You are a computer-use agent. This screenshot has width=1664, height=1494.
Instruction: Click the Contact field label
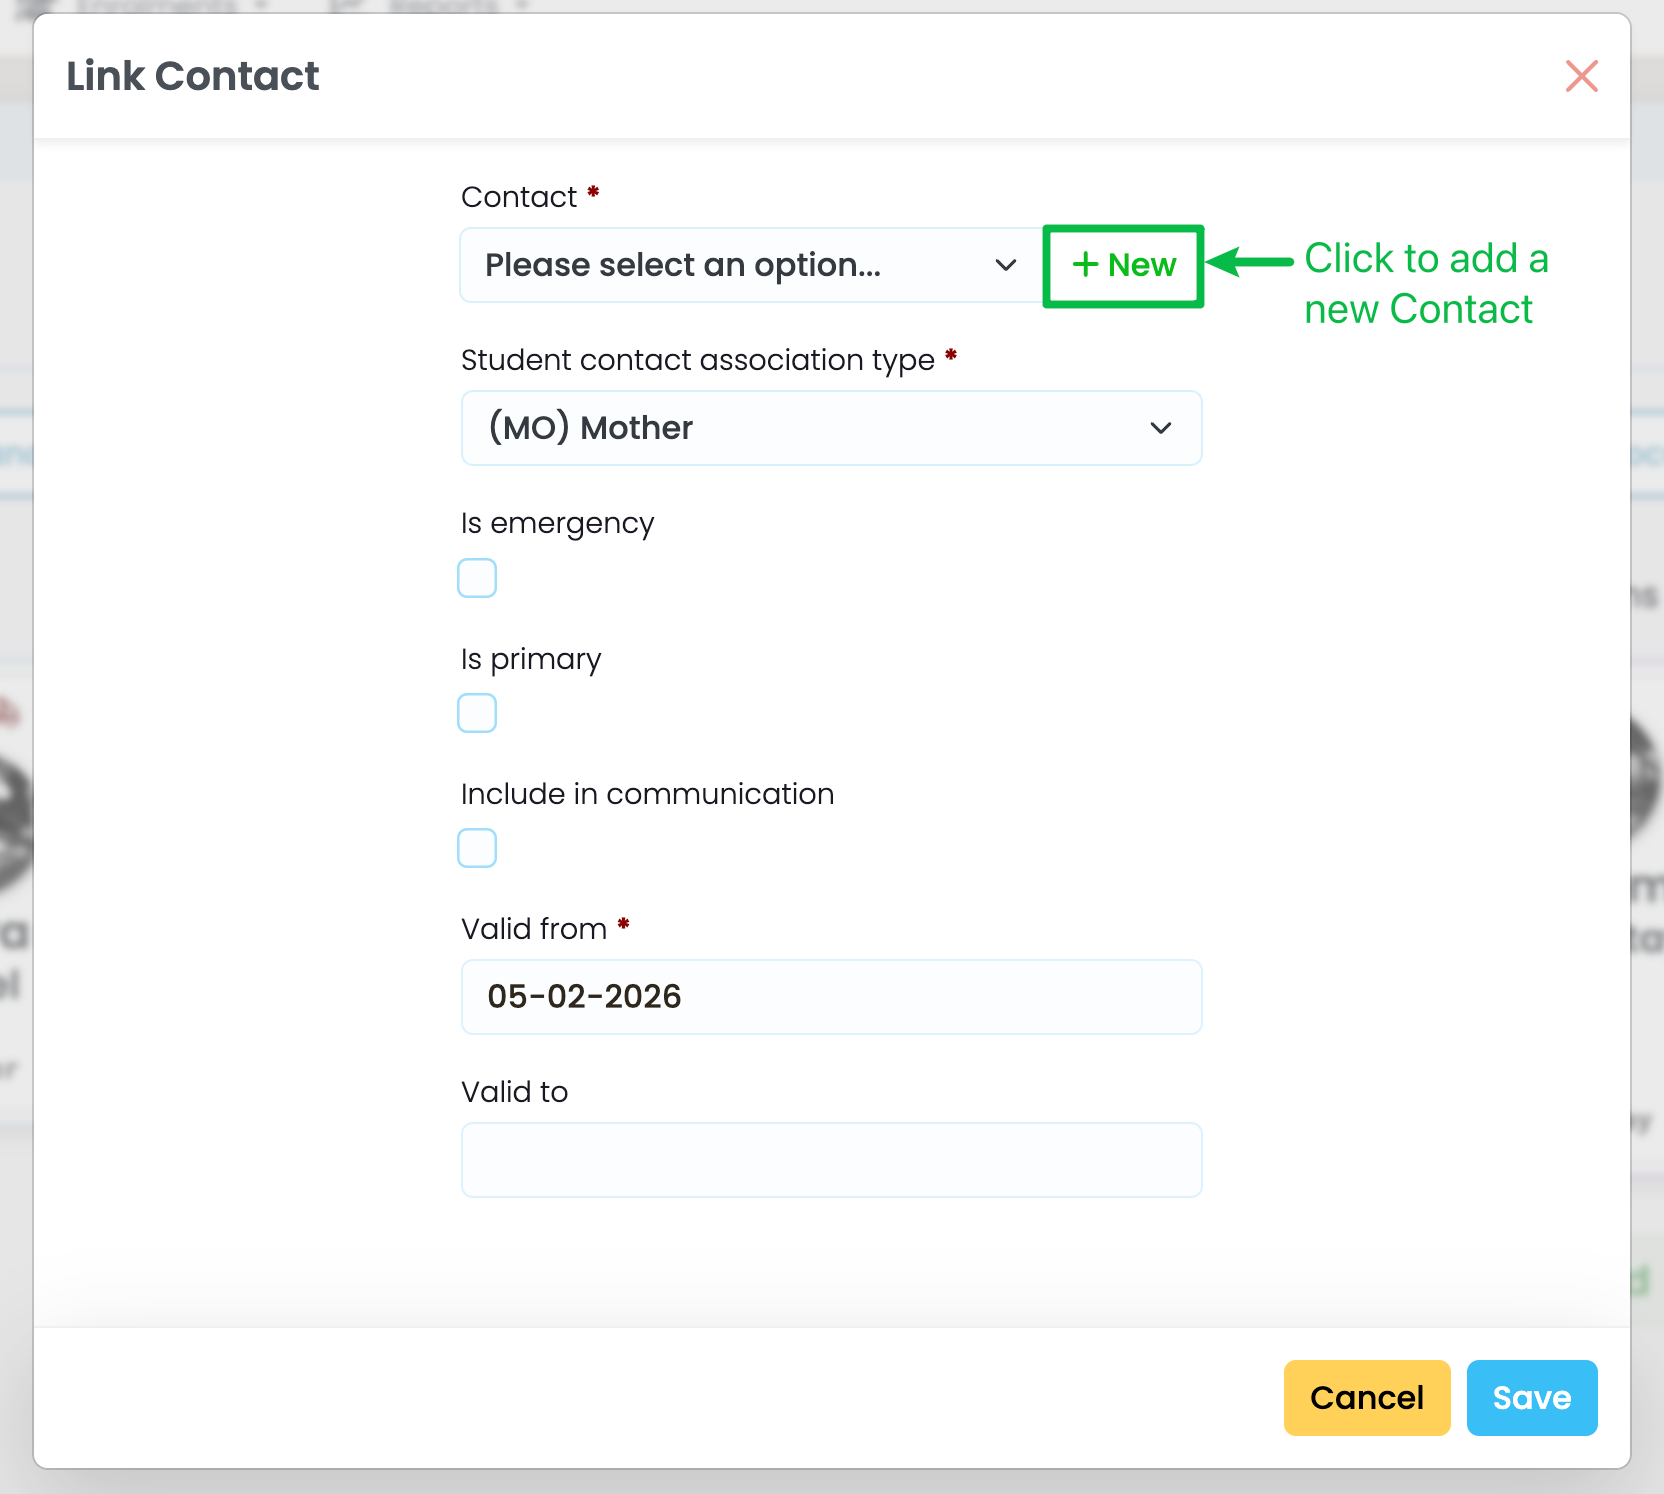[x=519, y=197]
